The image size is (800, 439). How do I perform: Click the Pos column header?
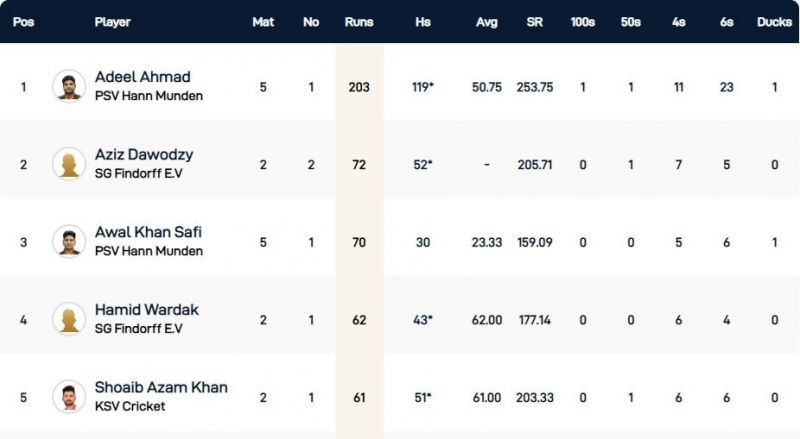(x=23, y=22)
